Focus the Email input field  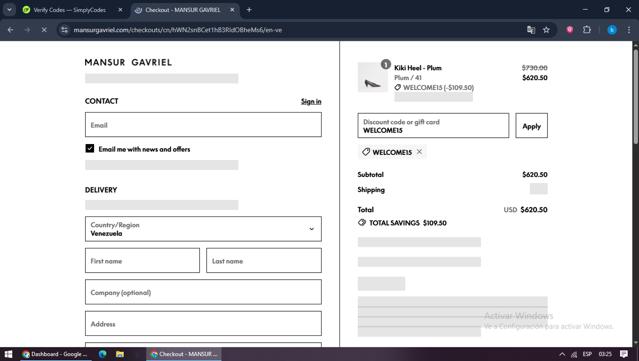pos(203,125)
